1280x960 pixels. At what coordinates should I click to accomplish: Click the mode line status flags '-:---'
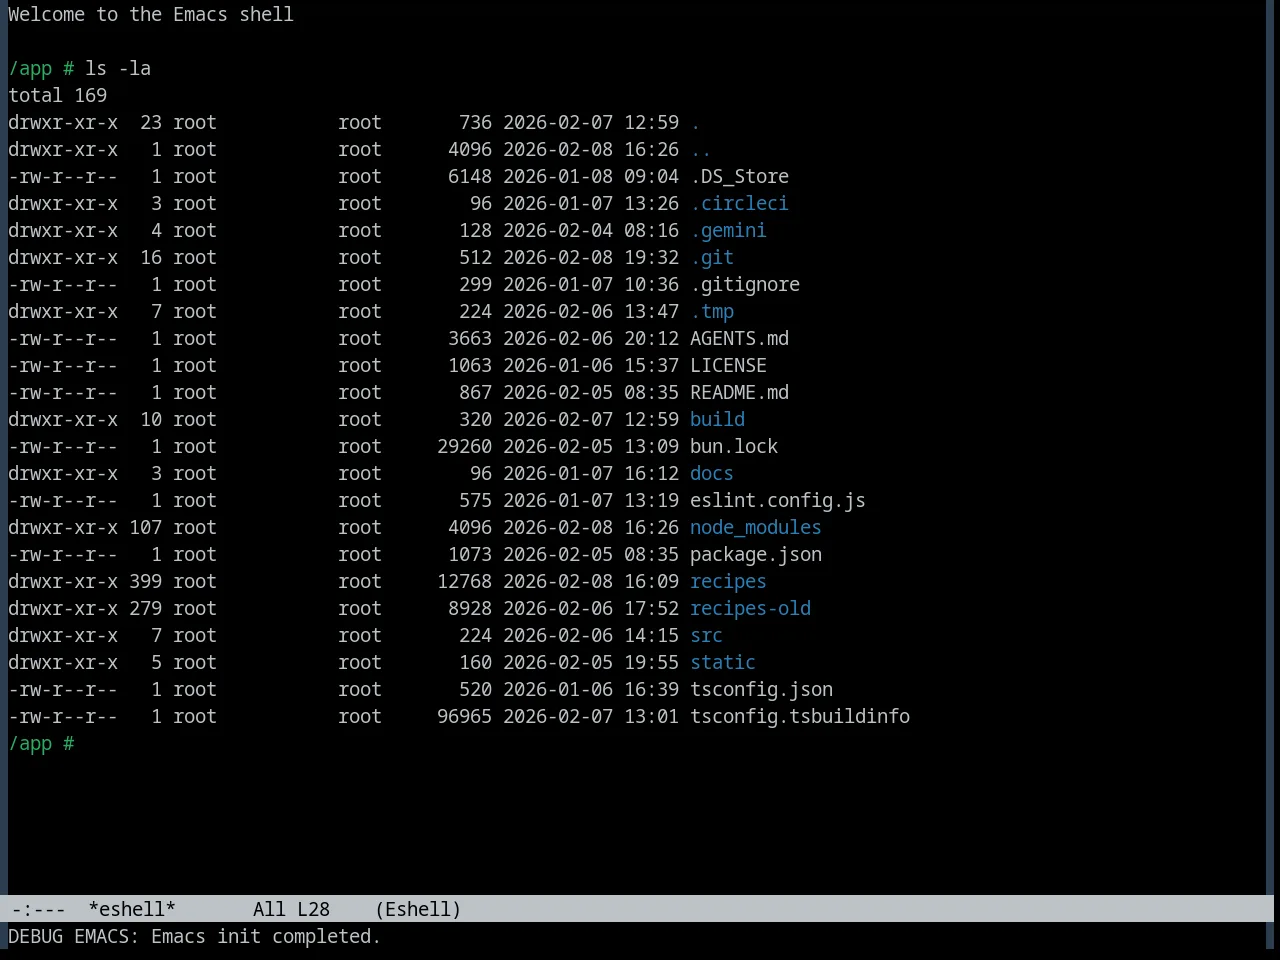tap(38, 909)
